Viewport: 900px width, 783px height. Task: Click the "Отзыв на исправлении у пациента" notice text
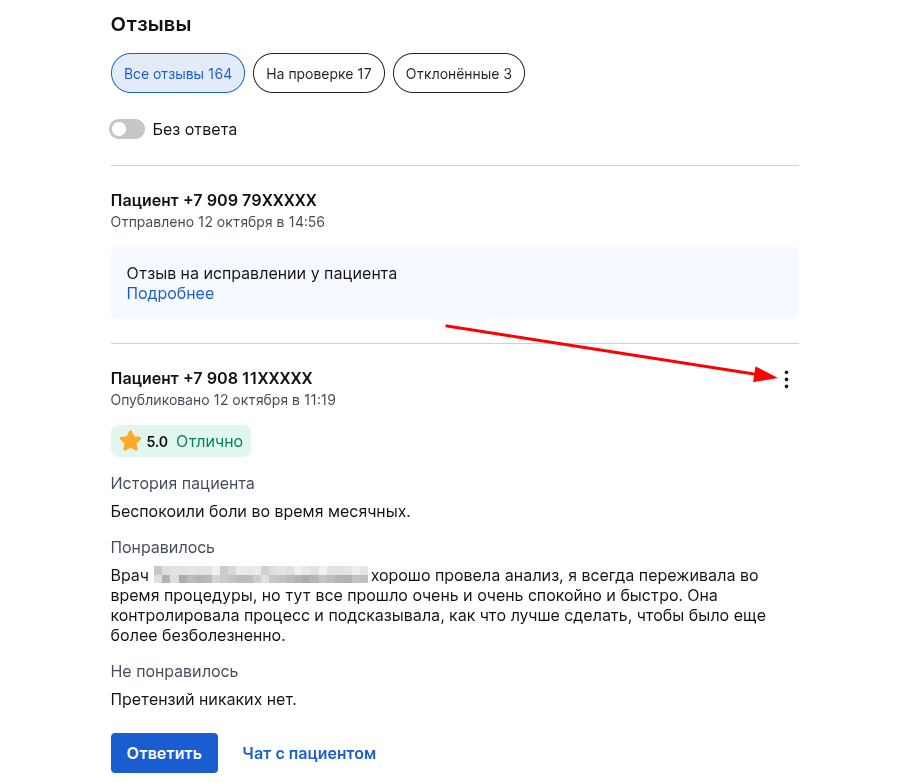(x=262, y=273)
